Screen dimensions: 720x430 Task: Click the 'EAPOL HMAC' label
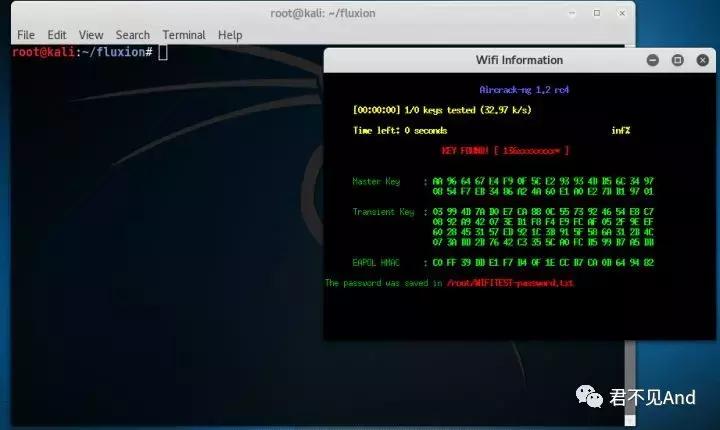point(376,263)
